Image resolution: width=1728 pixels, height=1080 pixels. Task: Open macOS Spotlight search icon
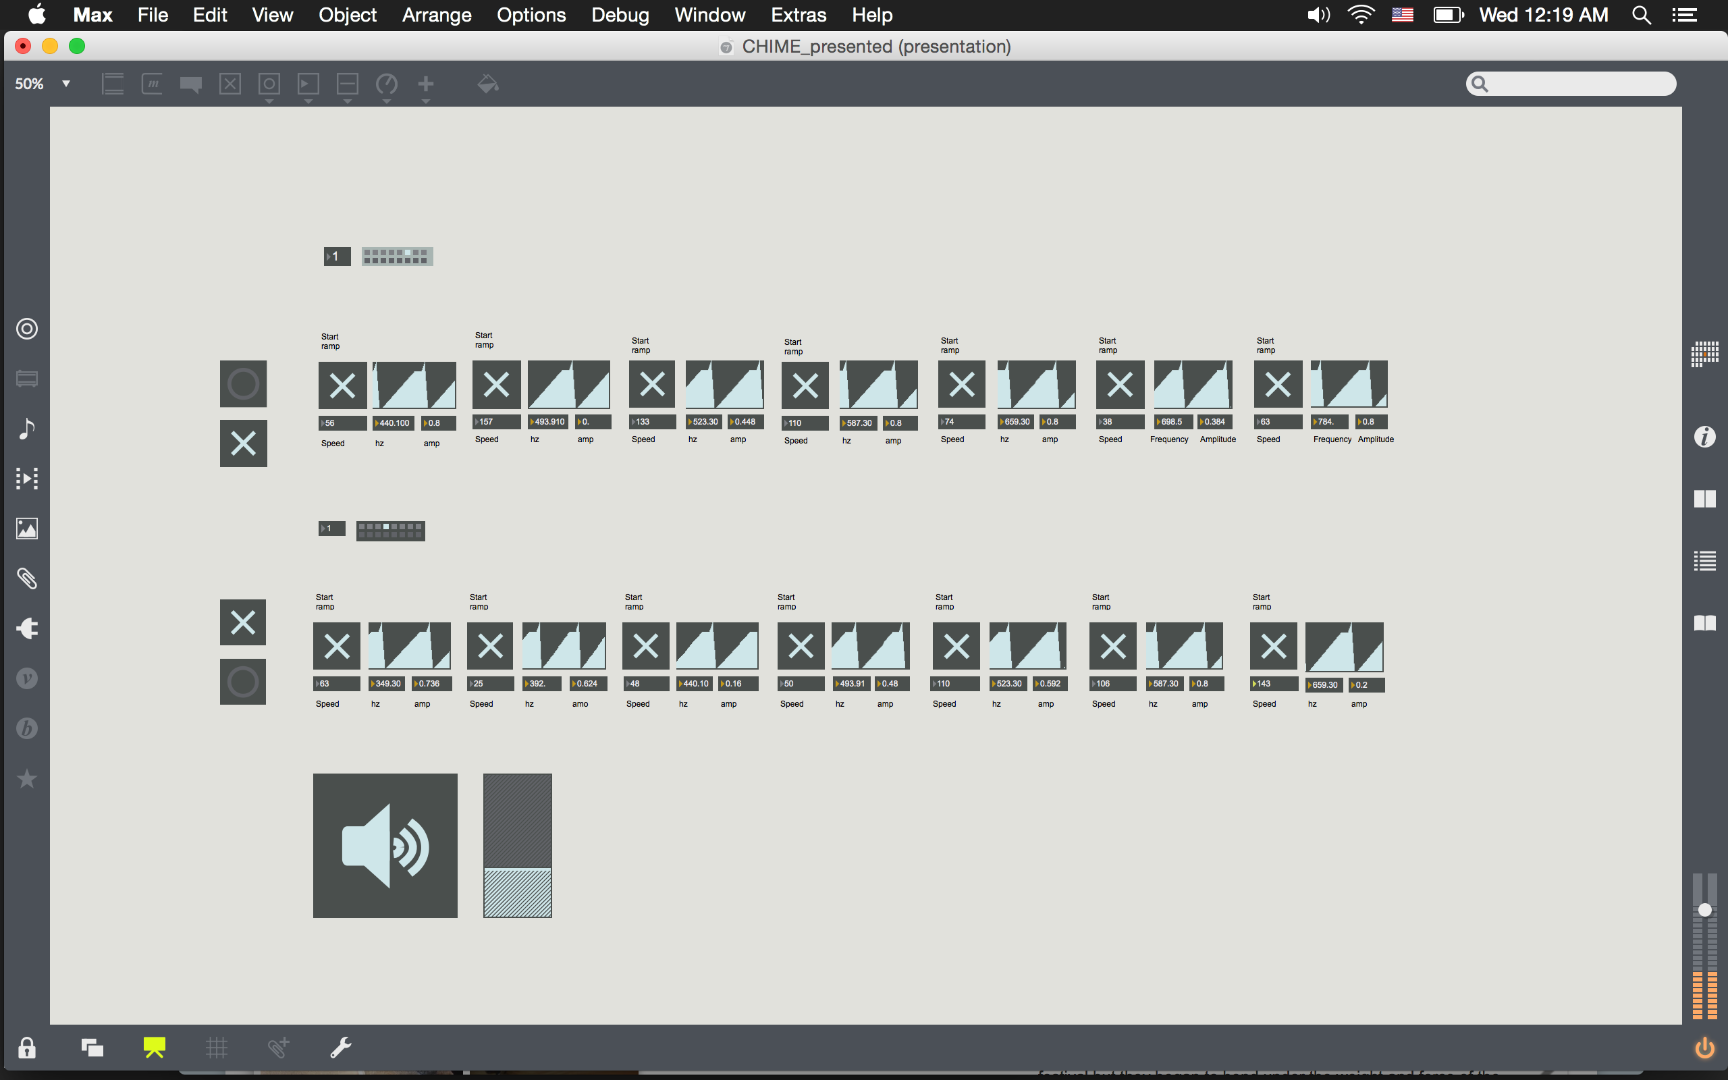coord(1641,15)
